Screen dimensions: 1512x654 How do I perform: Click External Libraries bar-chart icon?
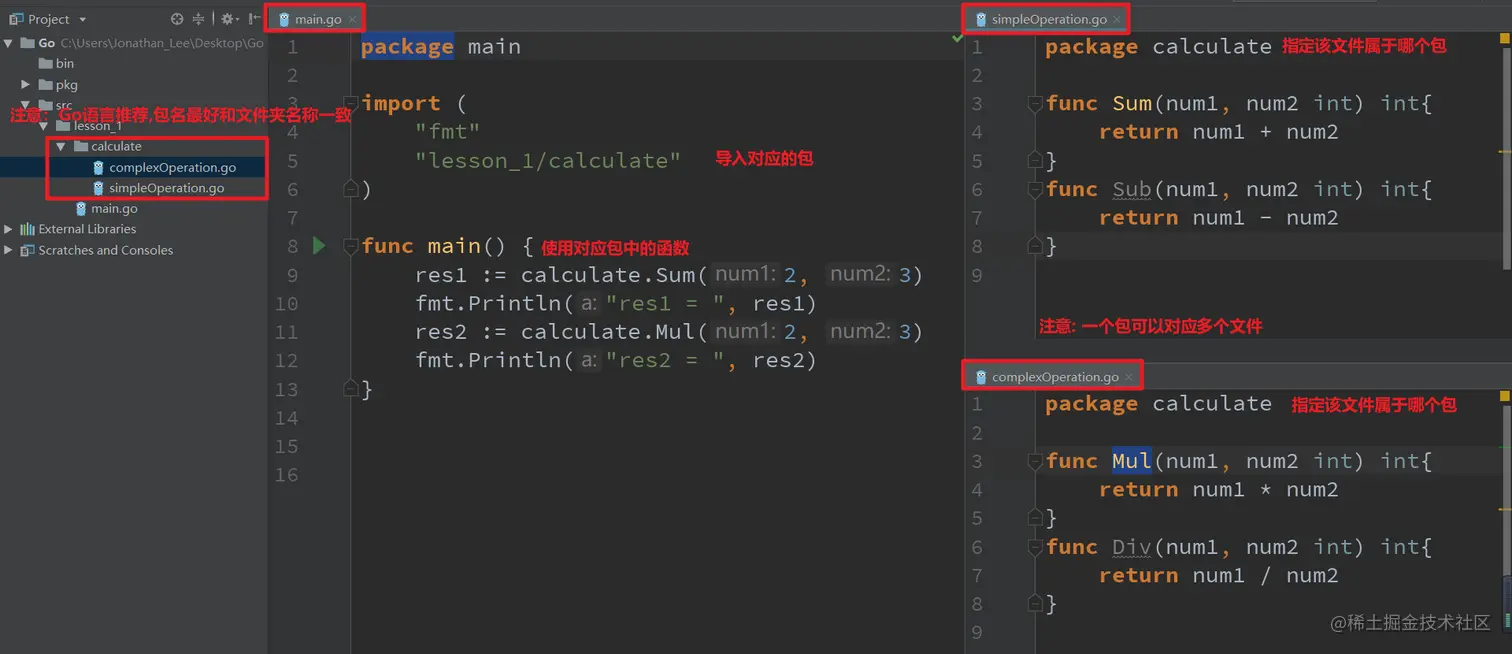coord(27,229)
